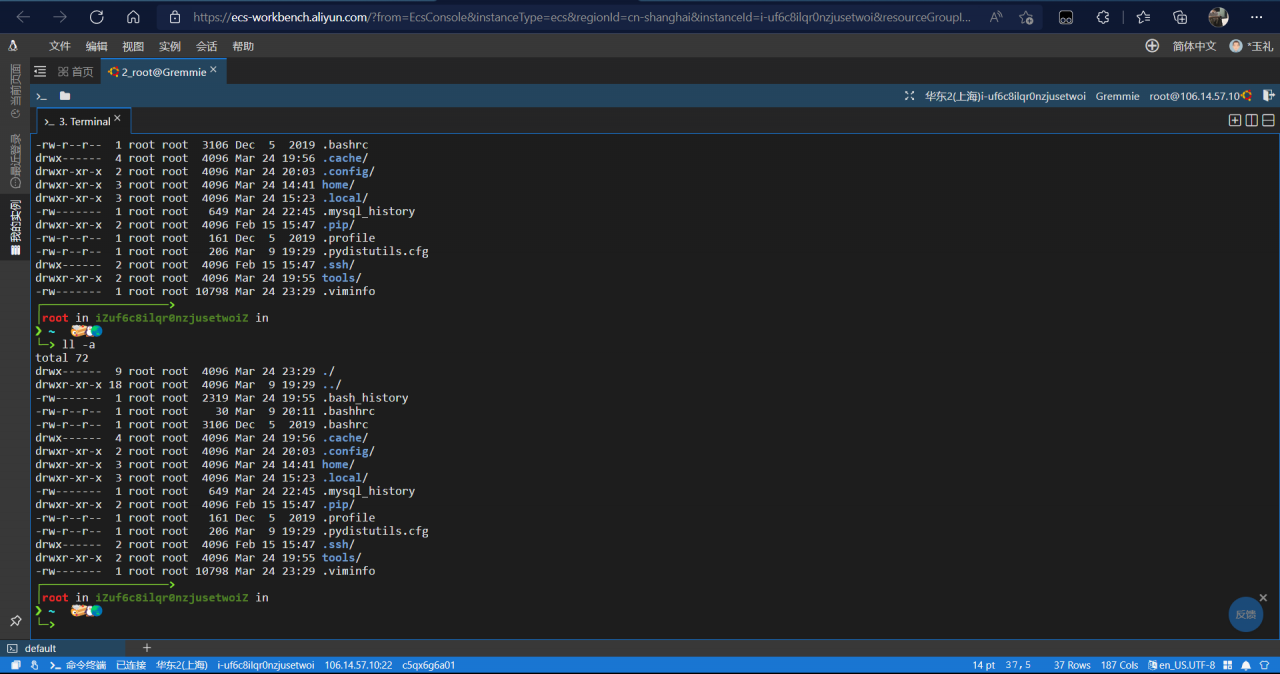Open the 帮助 menu
This screenshot has width=1280, height=674.
click(243, 46)
